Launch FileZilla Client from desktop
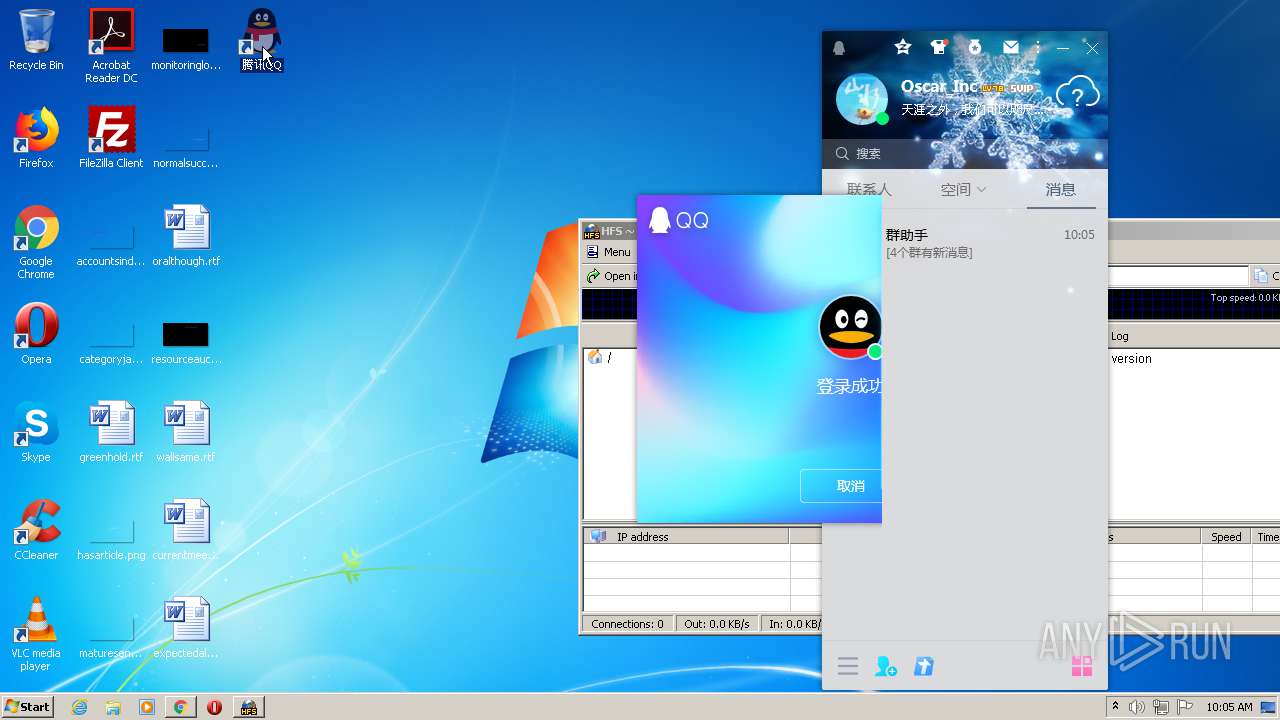 (x=111, y=138)
